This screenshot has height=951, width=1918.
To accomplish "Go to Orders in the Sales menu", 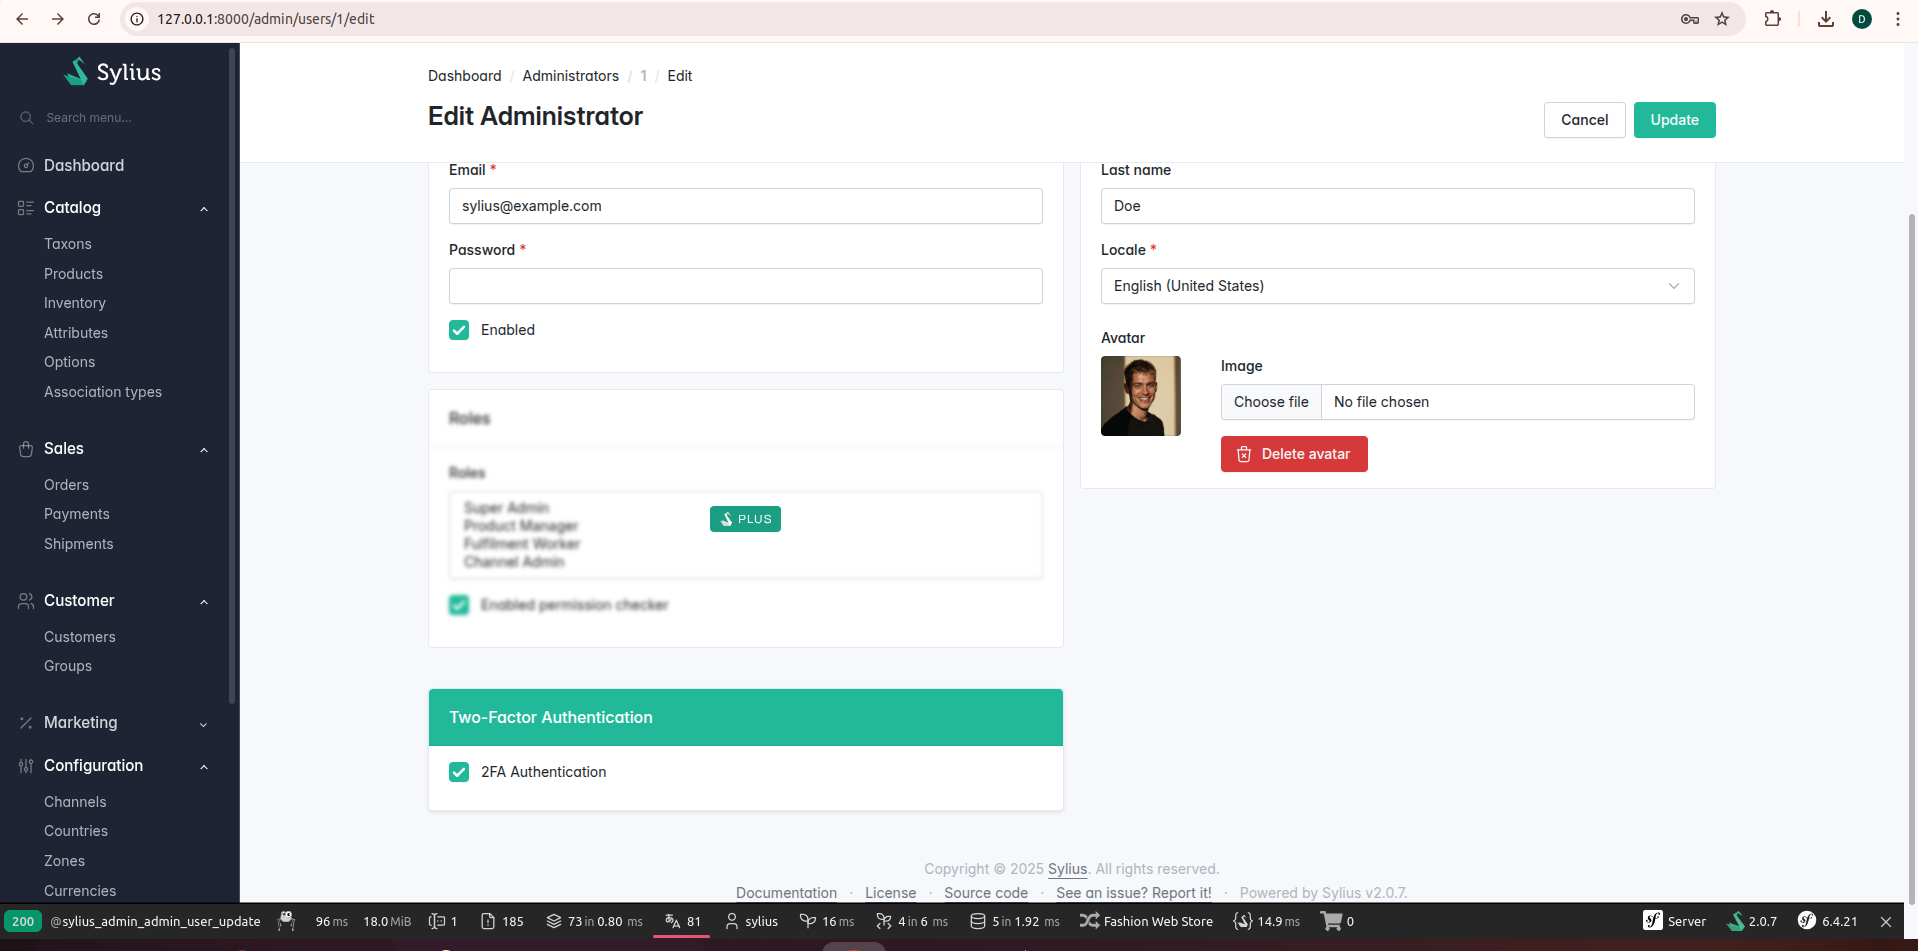I will 66,485.
